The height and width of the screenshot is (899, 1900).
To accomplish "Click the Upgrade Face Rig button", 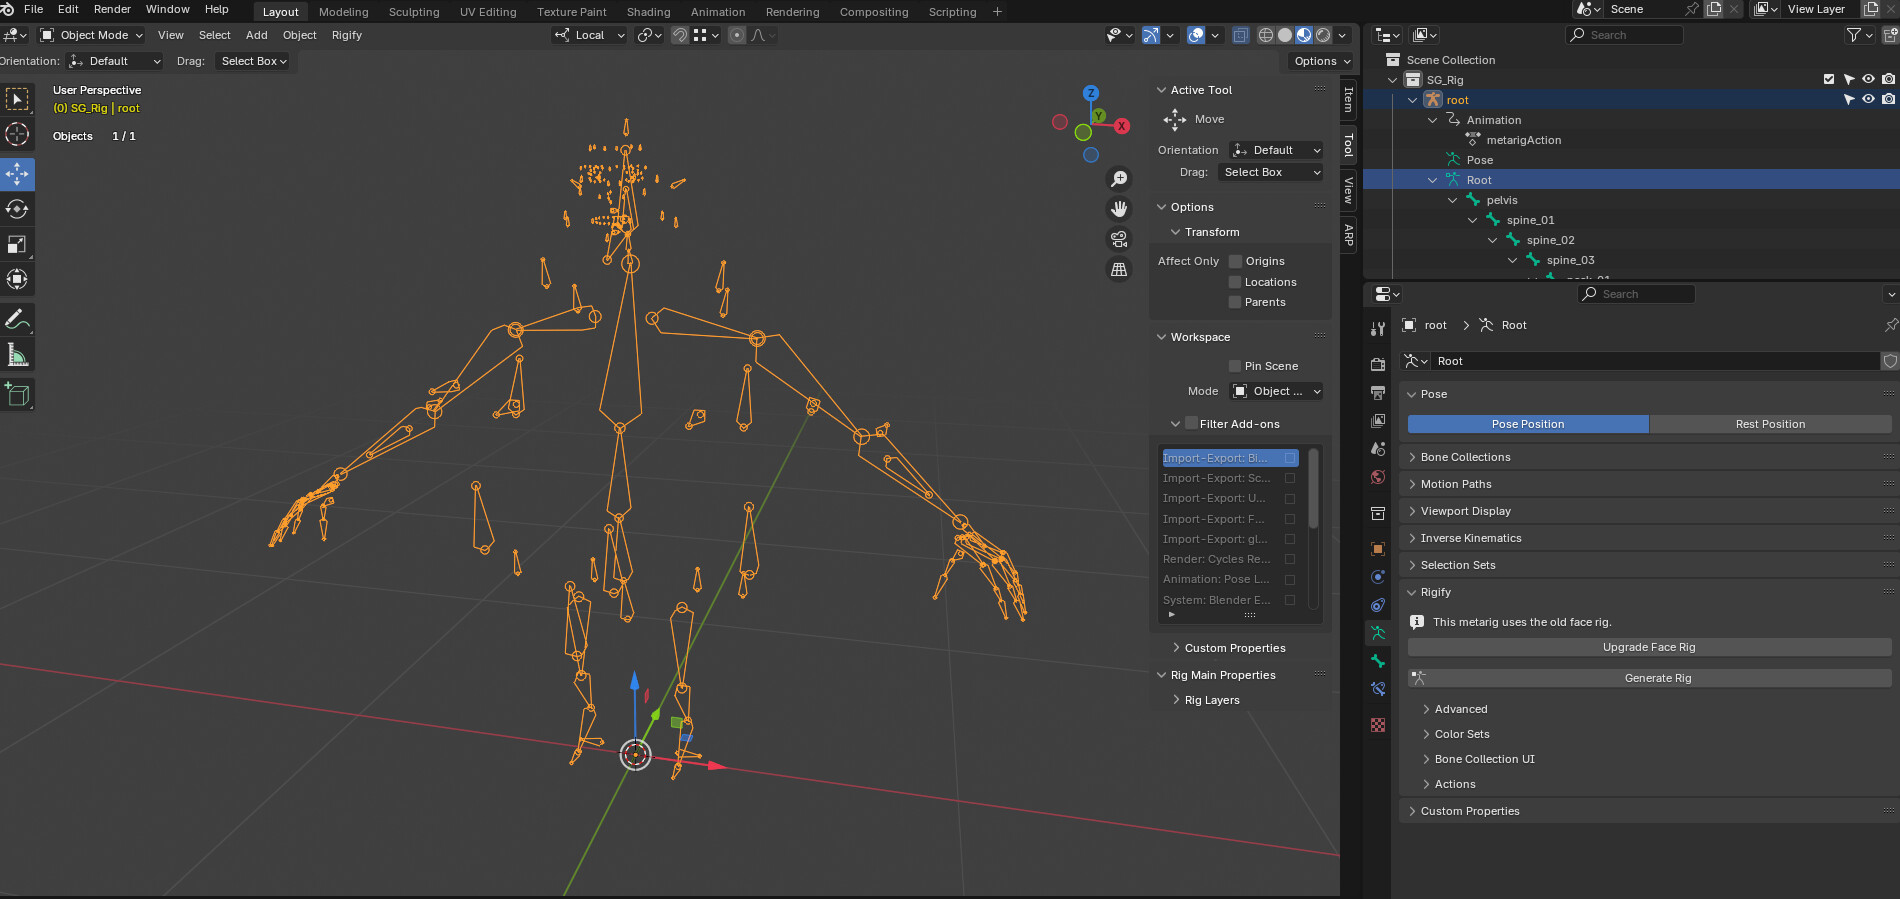I will point(1649,647).
